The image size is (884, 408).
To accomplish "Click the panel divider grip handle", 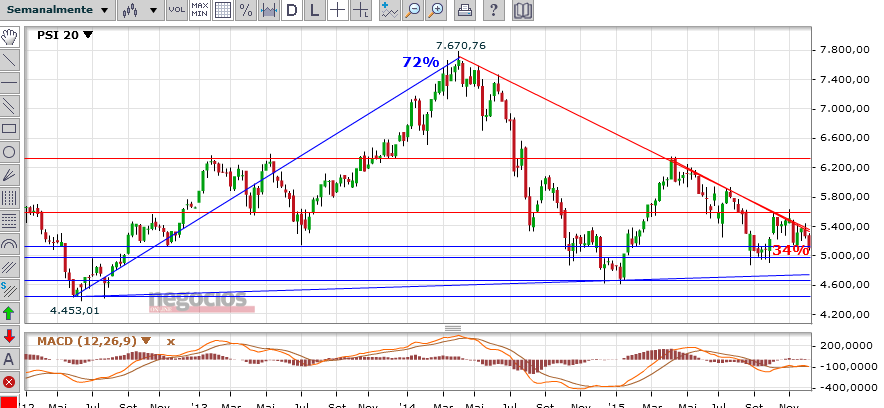I will (453, 329).
